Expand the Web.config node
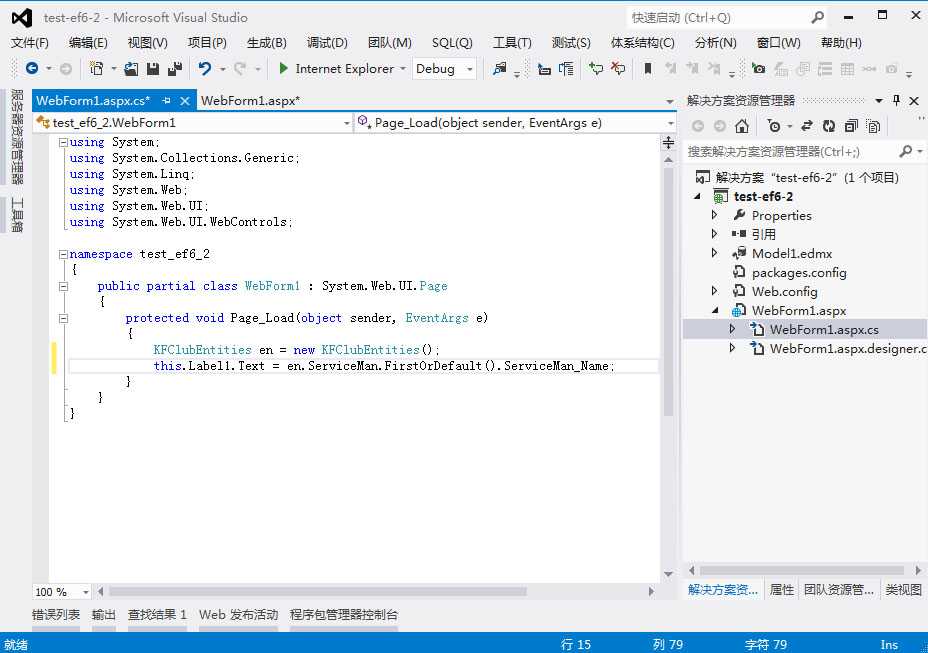 pyautogui.click(x=714, y=291)
